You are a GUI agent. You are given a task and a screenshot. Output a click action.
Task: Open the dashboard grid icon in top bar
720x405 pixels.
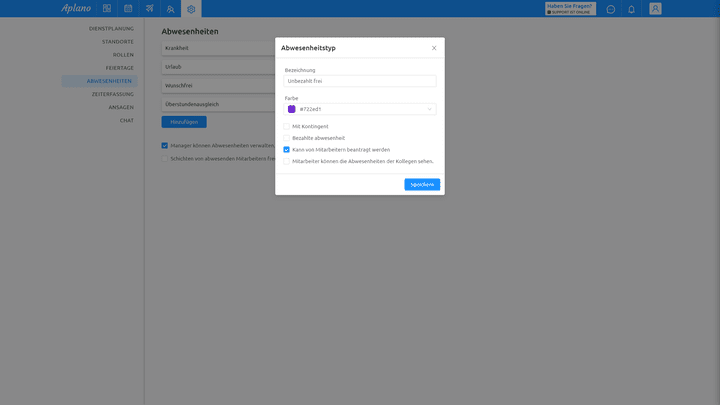[107, 9]
